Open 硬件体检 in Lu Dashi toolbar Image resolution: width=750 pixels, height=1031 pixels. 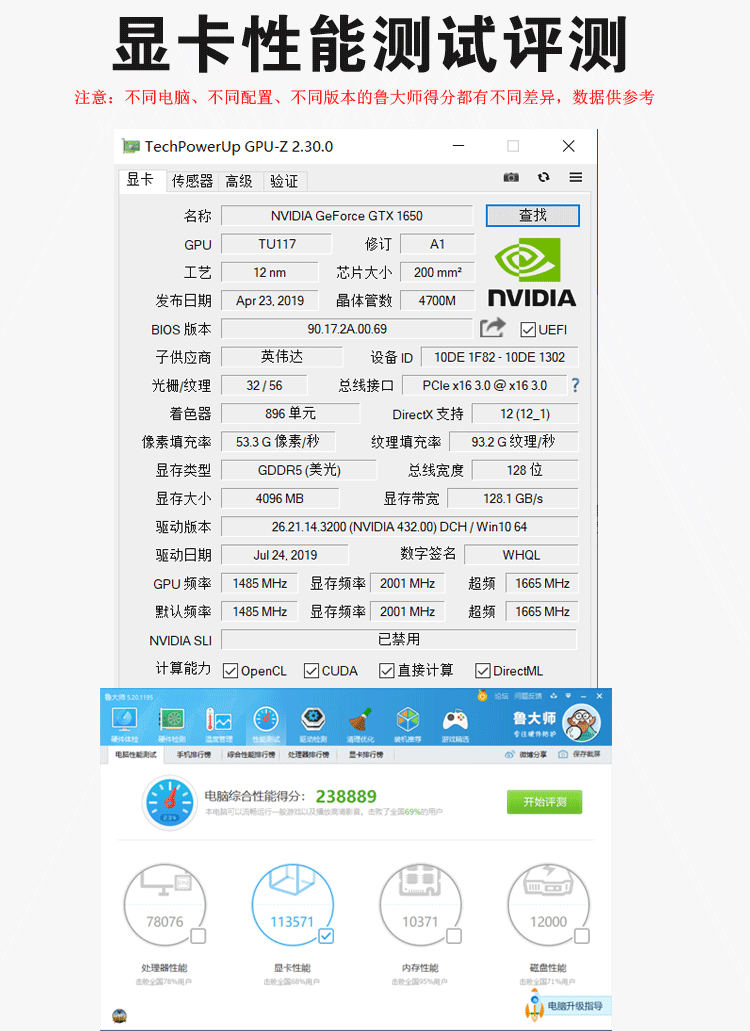click(x=125, y=724)
